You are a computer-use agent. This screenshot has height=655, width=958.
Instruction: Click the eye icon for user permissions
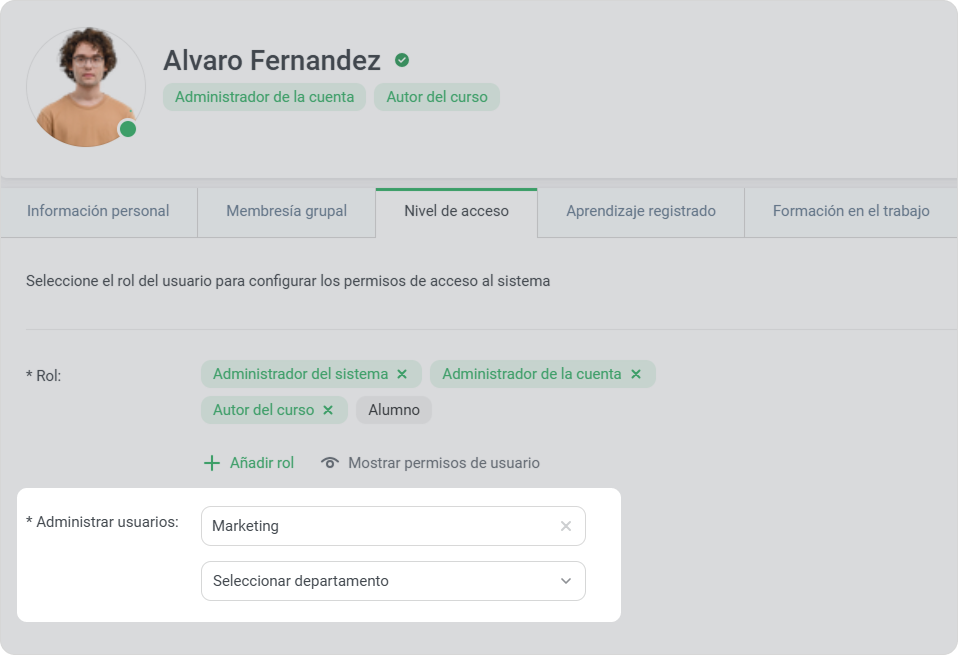coord(330,463)
